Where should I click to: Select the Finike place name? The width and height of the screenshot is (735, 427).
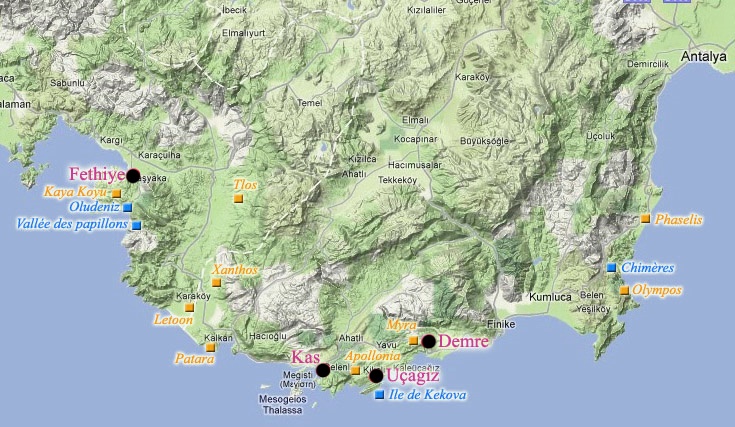(501, 324)
